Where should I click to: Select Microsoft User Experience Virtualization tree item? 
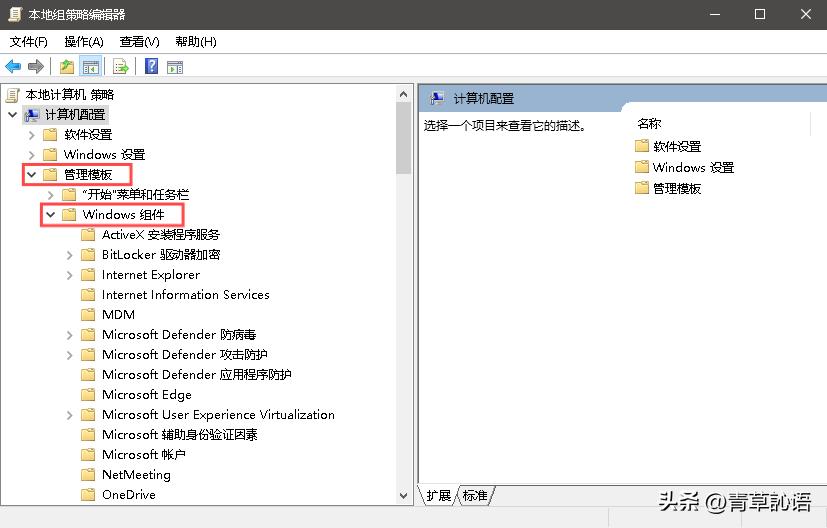point(218,415)
